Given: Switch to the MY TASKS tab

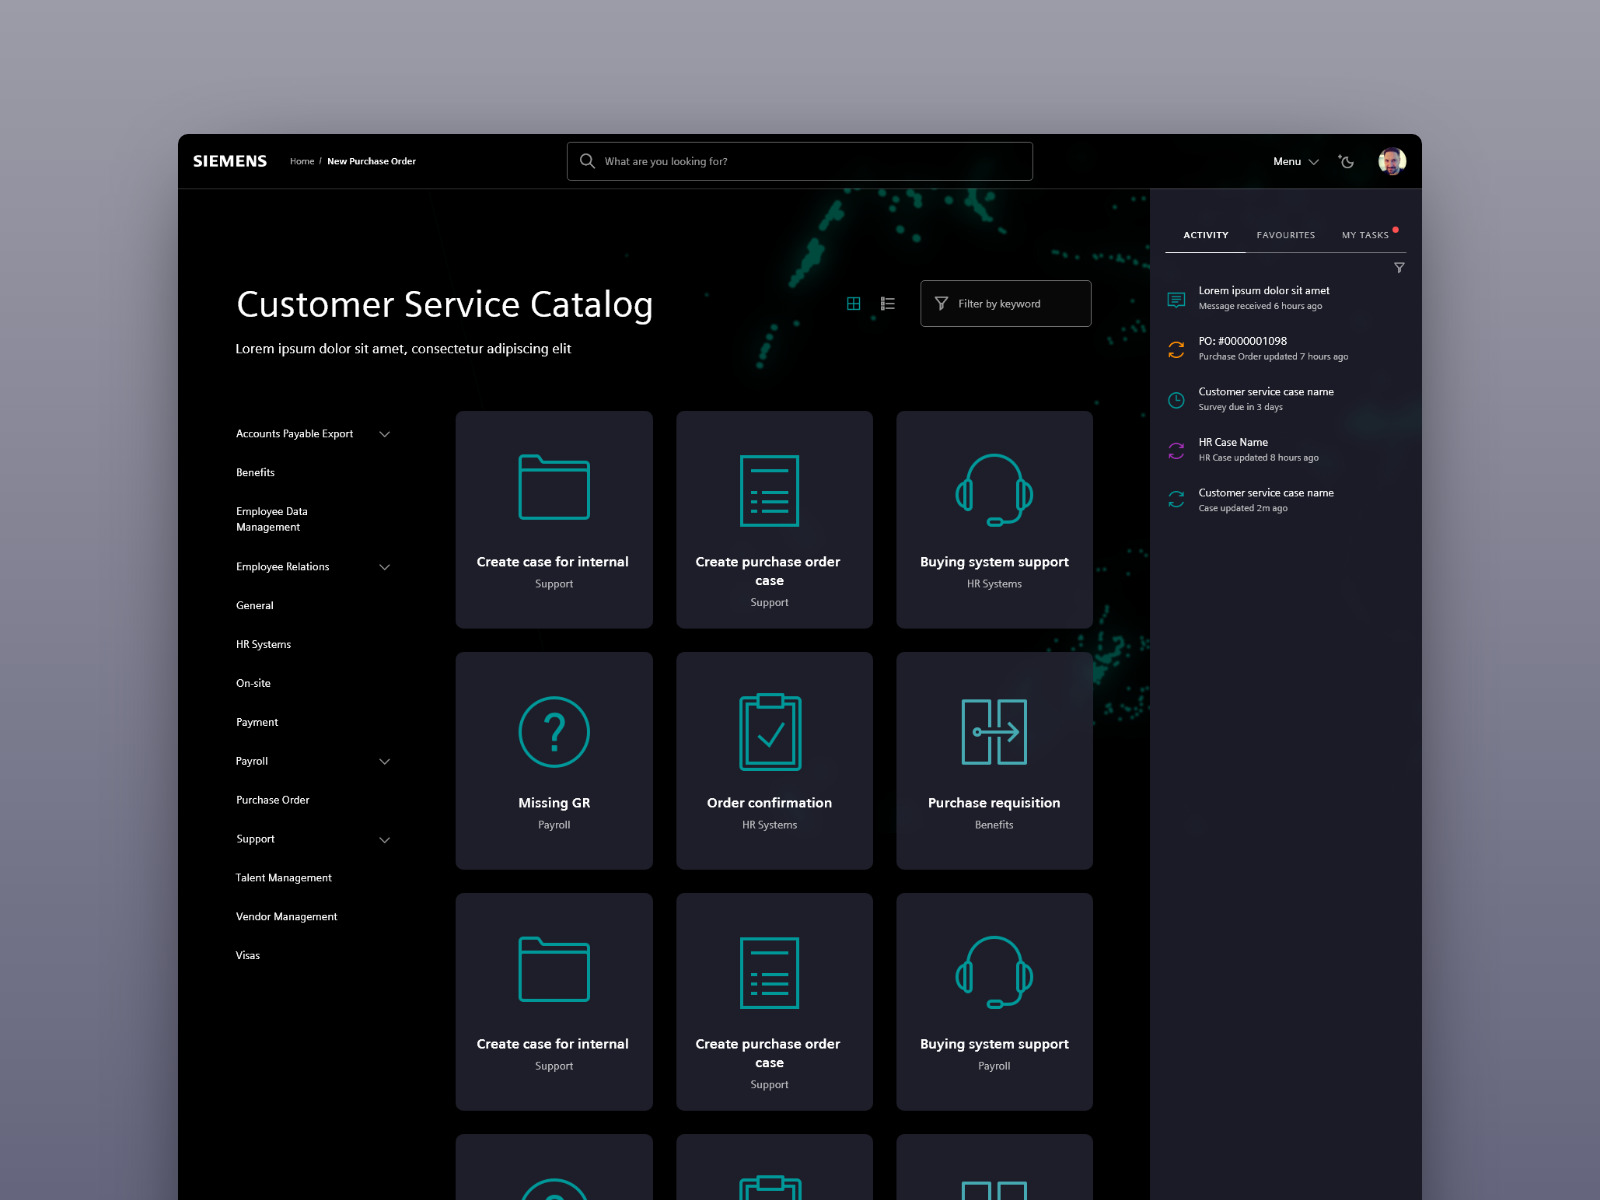Looking at the screenshot, I should click(1365, 235).
